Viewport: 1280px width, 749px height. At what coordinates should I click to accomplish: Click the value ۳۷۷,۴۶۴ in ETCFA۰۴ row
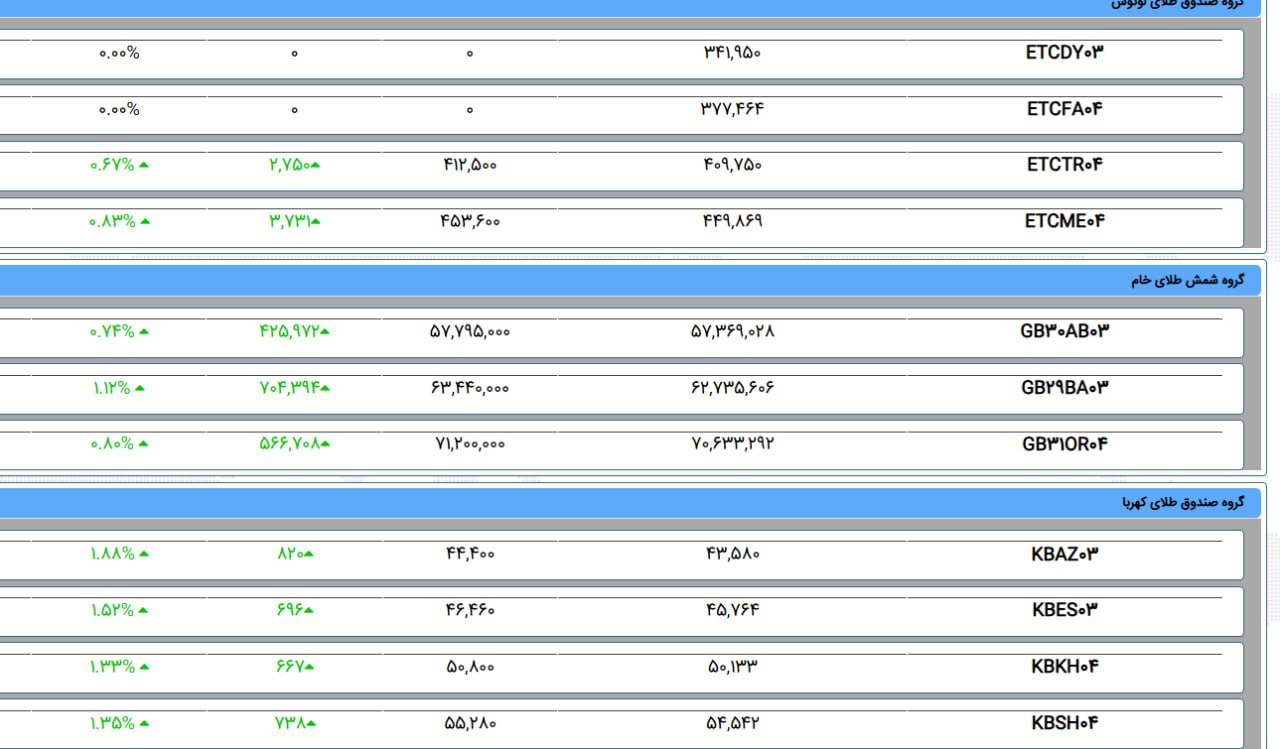click(732, 109)
